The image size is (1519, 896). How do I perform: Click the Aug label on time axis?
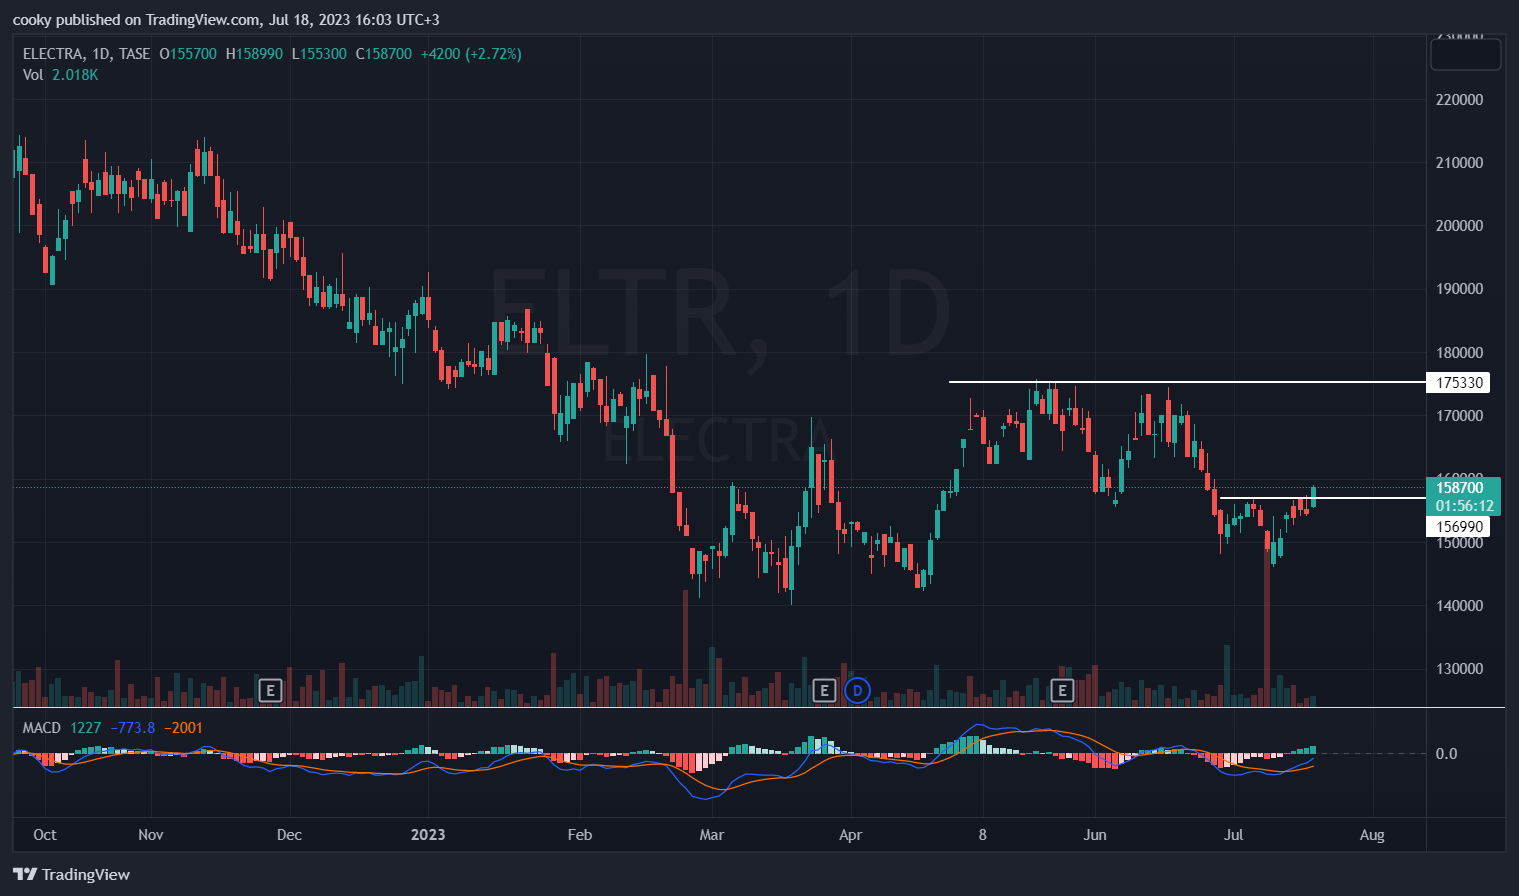coord(1372,835)
